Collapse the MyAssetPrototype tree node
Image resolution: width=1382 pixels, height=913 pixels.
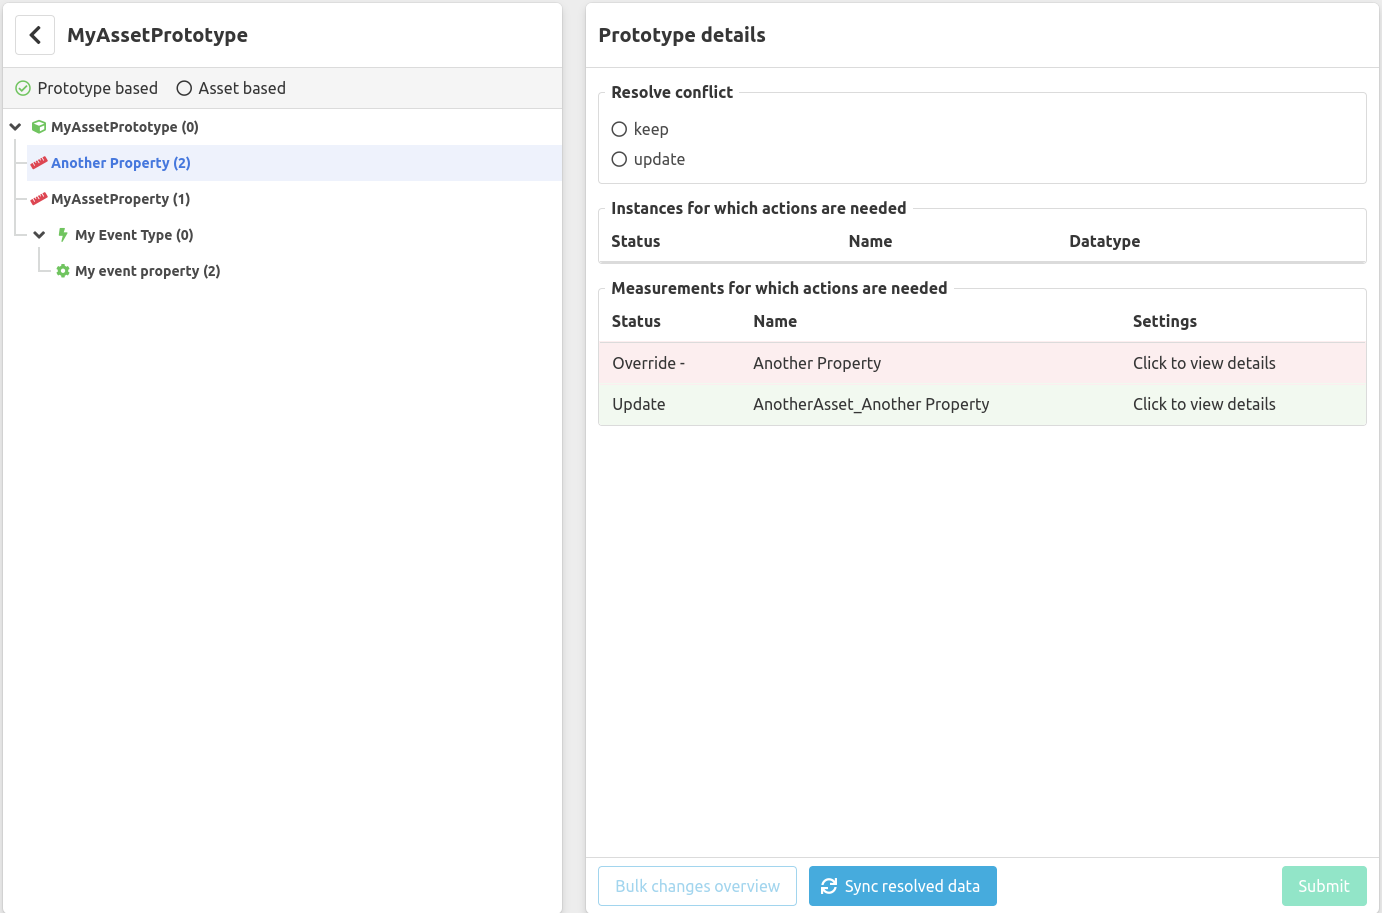click(x=15, y=127)
